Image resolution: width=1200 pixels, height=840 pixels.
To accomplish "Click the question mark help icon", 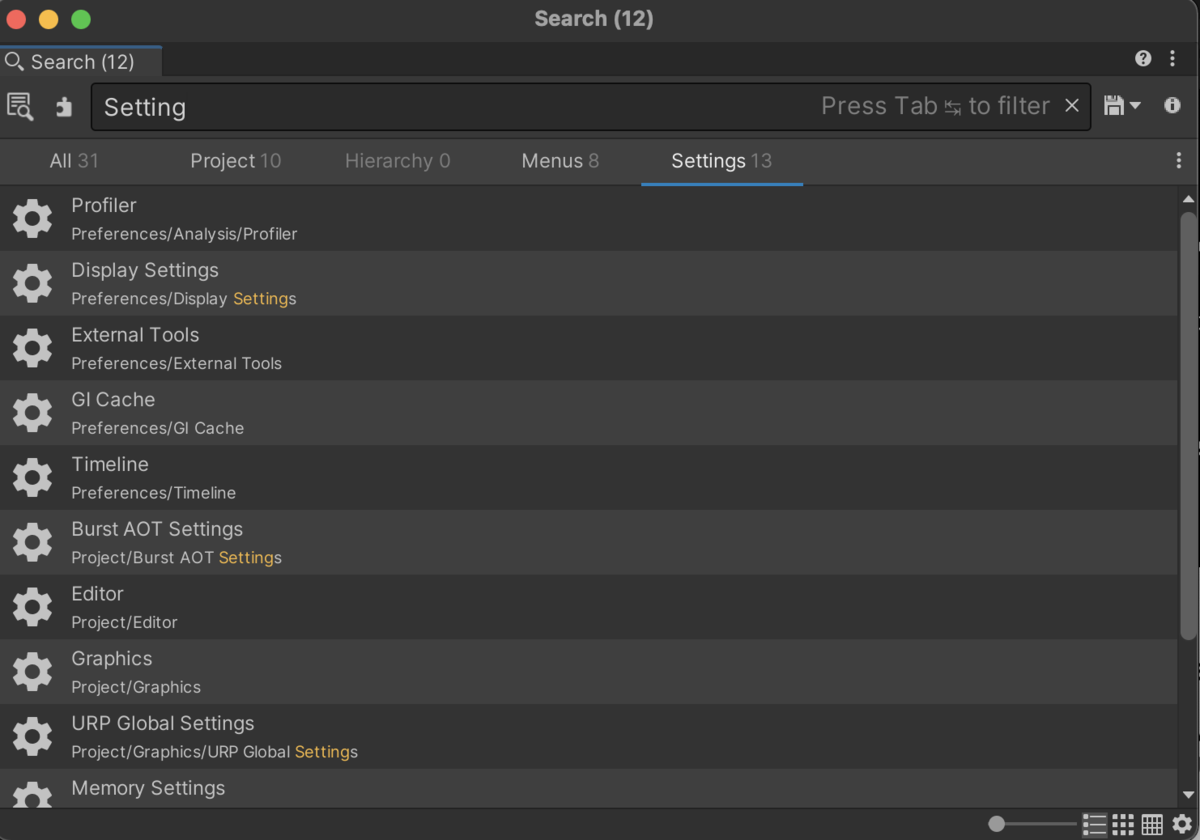I will pyautogui.click(x=1143, y=59).
